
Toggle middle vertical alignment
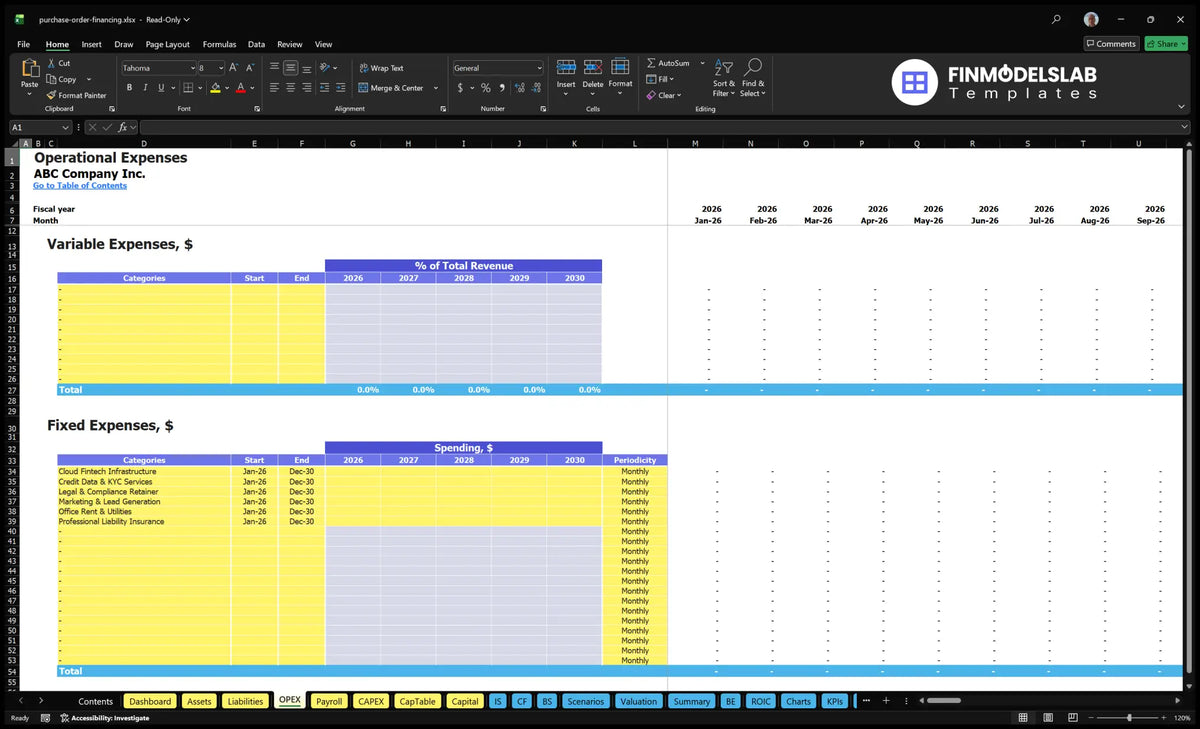point(290,68)
